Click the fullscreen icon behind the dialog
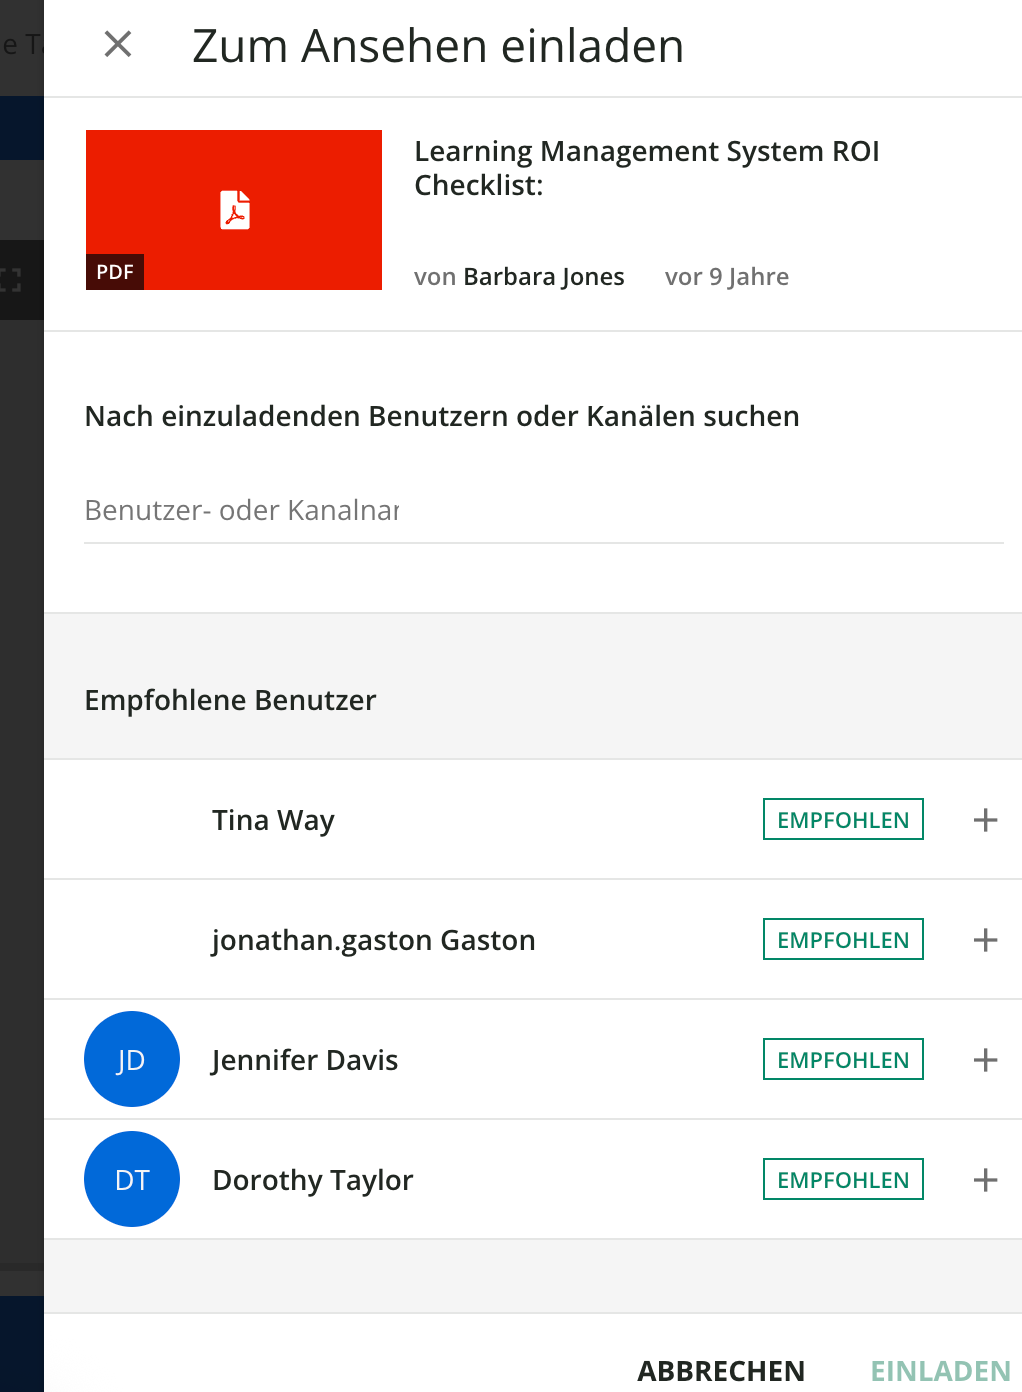This screenshot has height=1392, width=1022. pos(11,280)
